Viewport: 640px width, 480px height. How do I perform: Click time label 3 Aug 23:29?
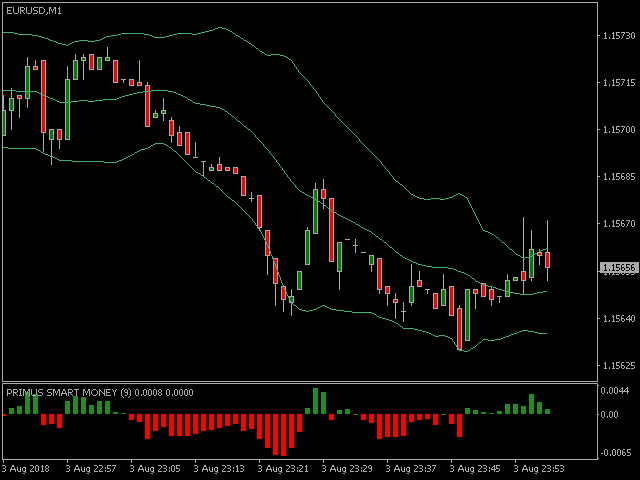[347, 469]
